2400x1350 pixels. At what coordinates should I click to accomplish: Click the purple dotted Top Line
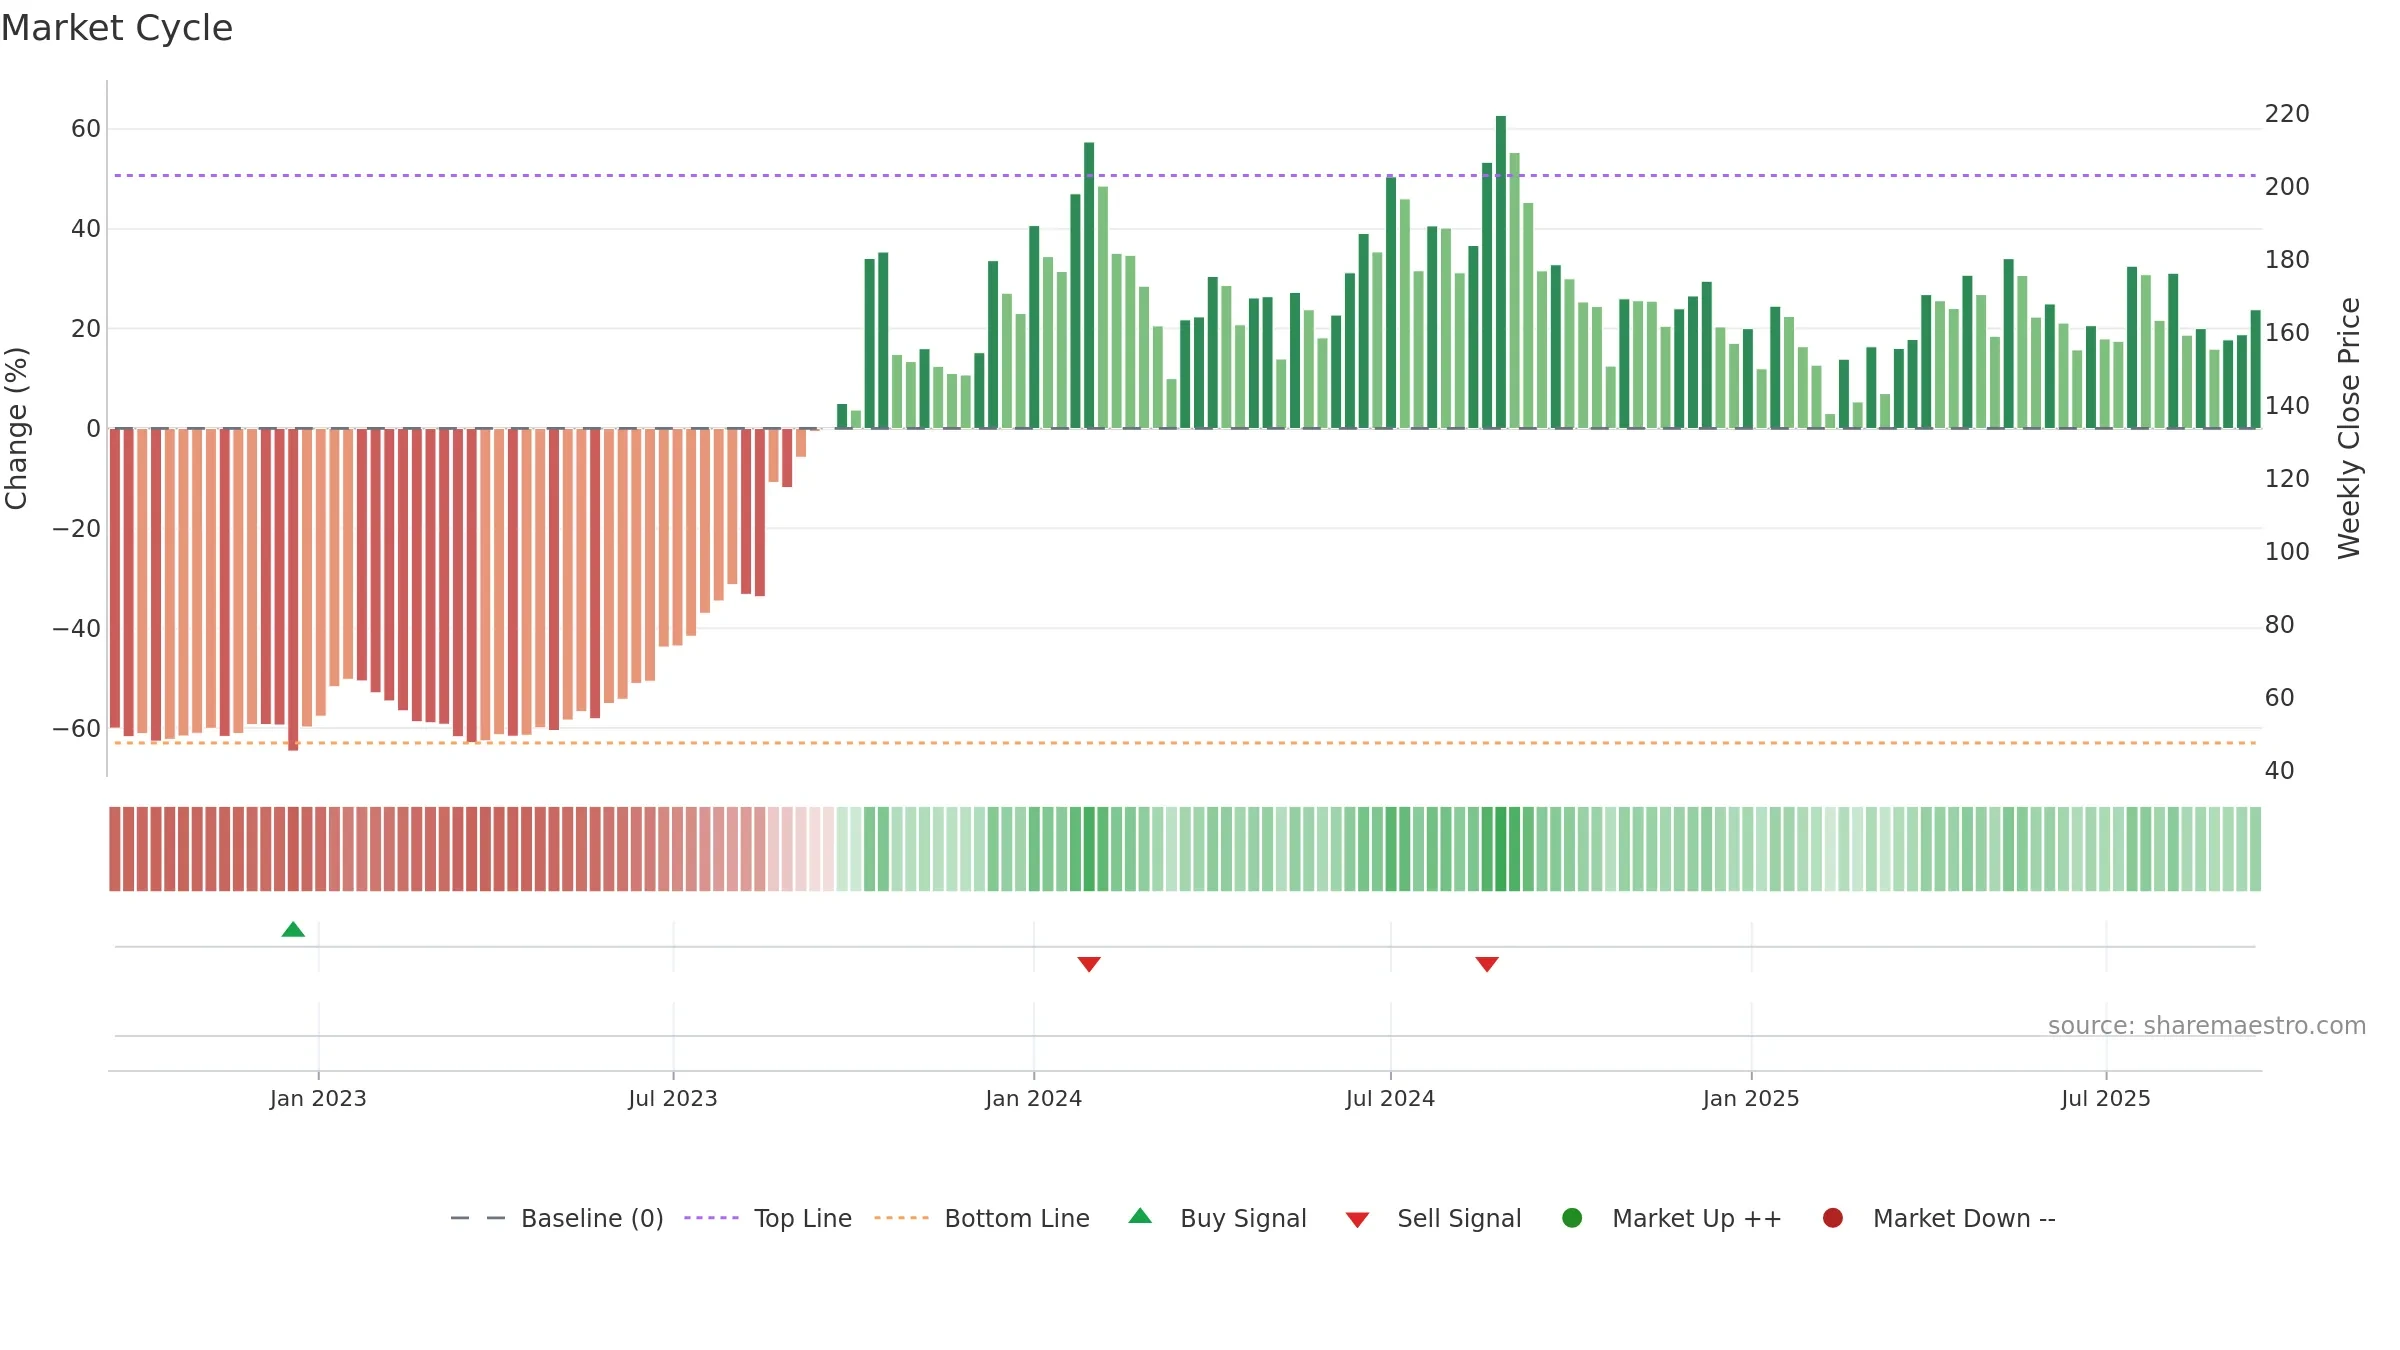tap(1185, 176)
